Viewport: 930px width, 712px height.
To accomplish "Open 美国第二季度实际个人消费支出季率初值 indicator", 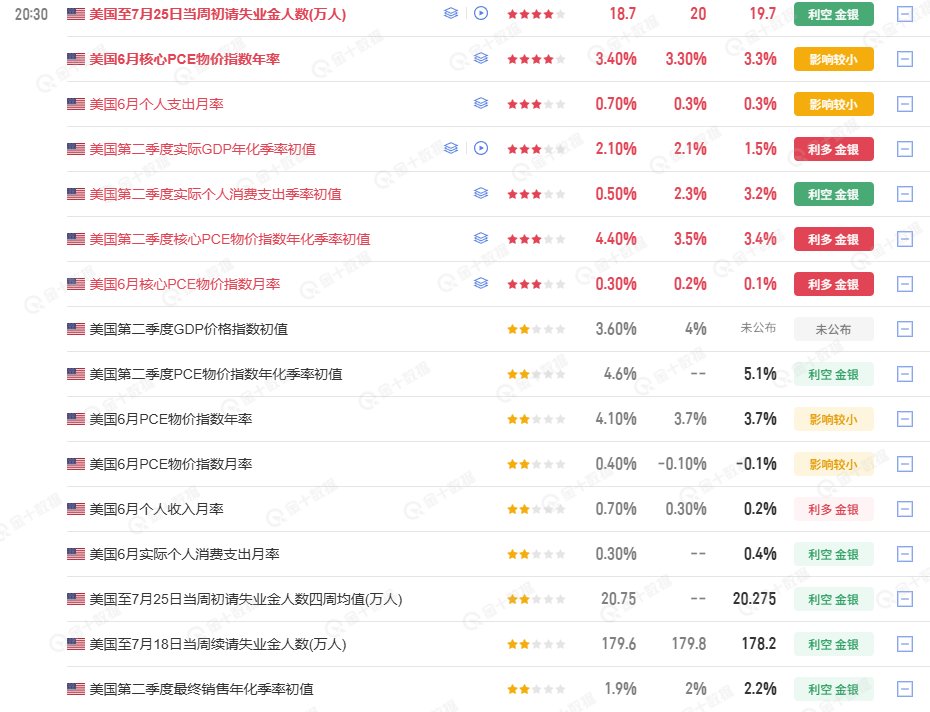I will pyautogui.click(x=215, y=195).
